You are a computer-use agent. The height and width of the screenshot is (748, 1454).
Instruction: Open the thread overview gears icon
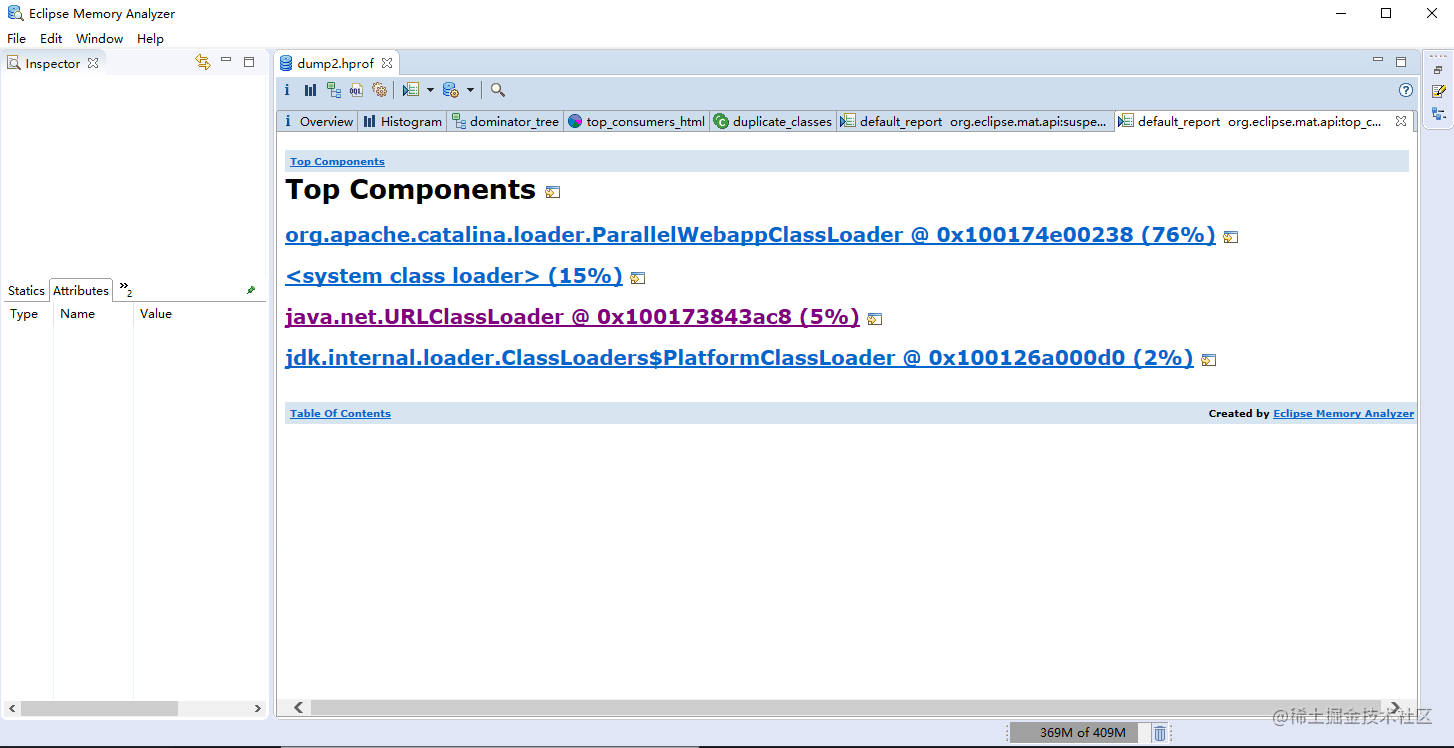(379, 90)
